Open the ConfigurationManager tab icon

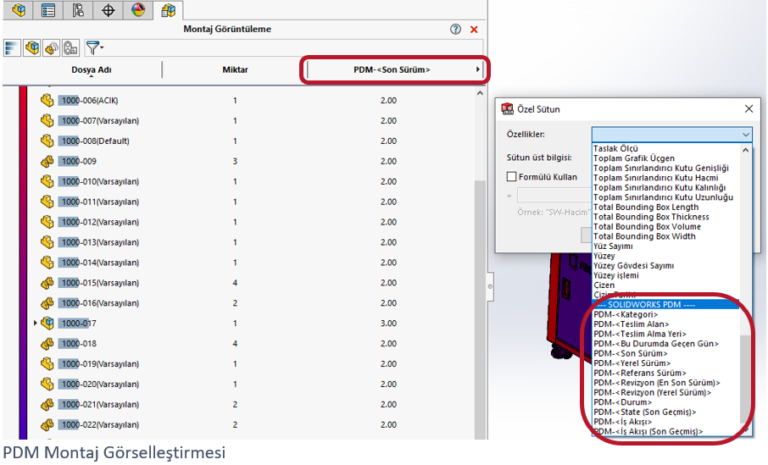pyautogui.click(x=79, y=10)
